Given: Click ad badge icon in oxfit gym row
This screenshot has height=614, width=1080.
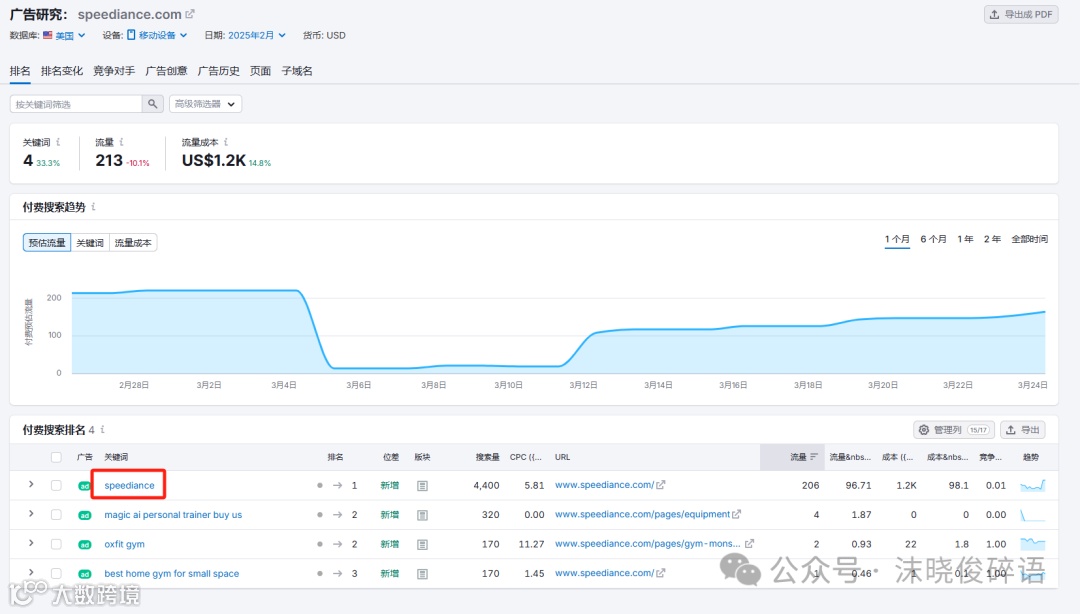Looking at the screenshot, I should click(85, 544).
